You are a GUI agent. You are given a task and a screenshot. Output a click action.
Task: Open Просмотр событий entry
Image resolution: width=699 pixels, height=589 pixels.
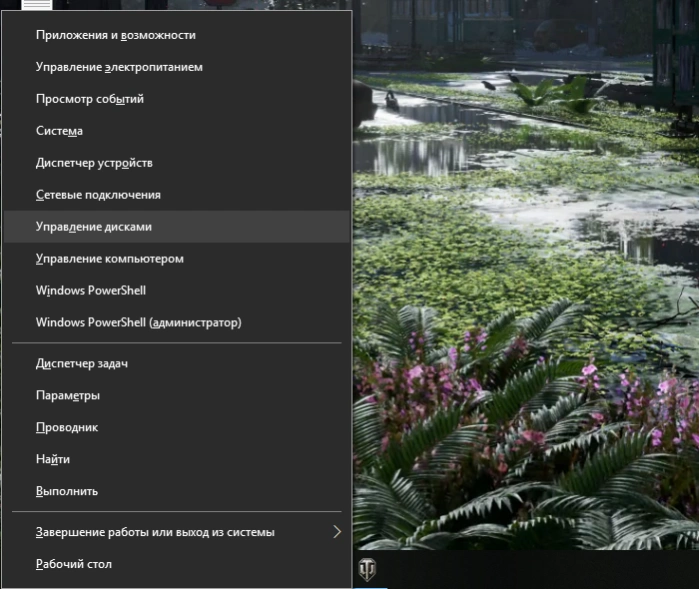[x=177, y=99]
